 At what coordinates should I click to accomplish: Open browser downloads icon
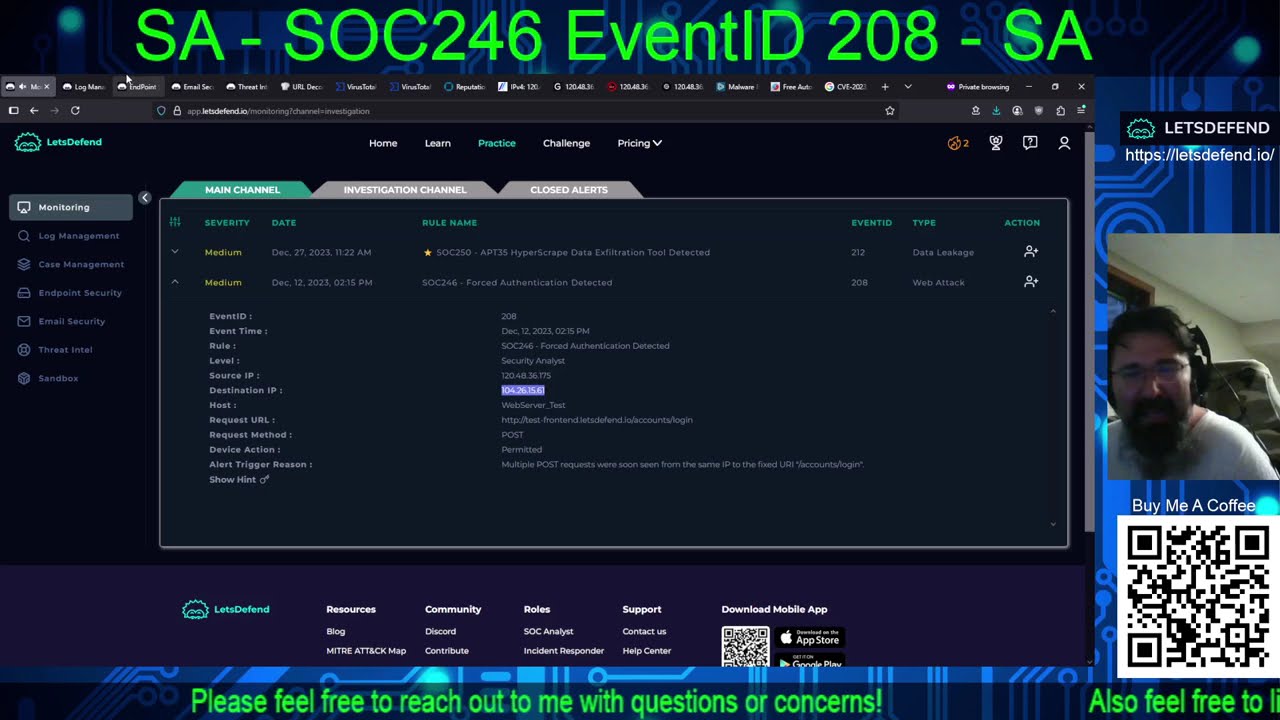(996, 111)
